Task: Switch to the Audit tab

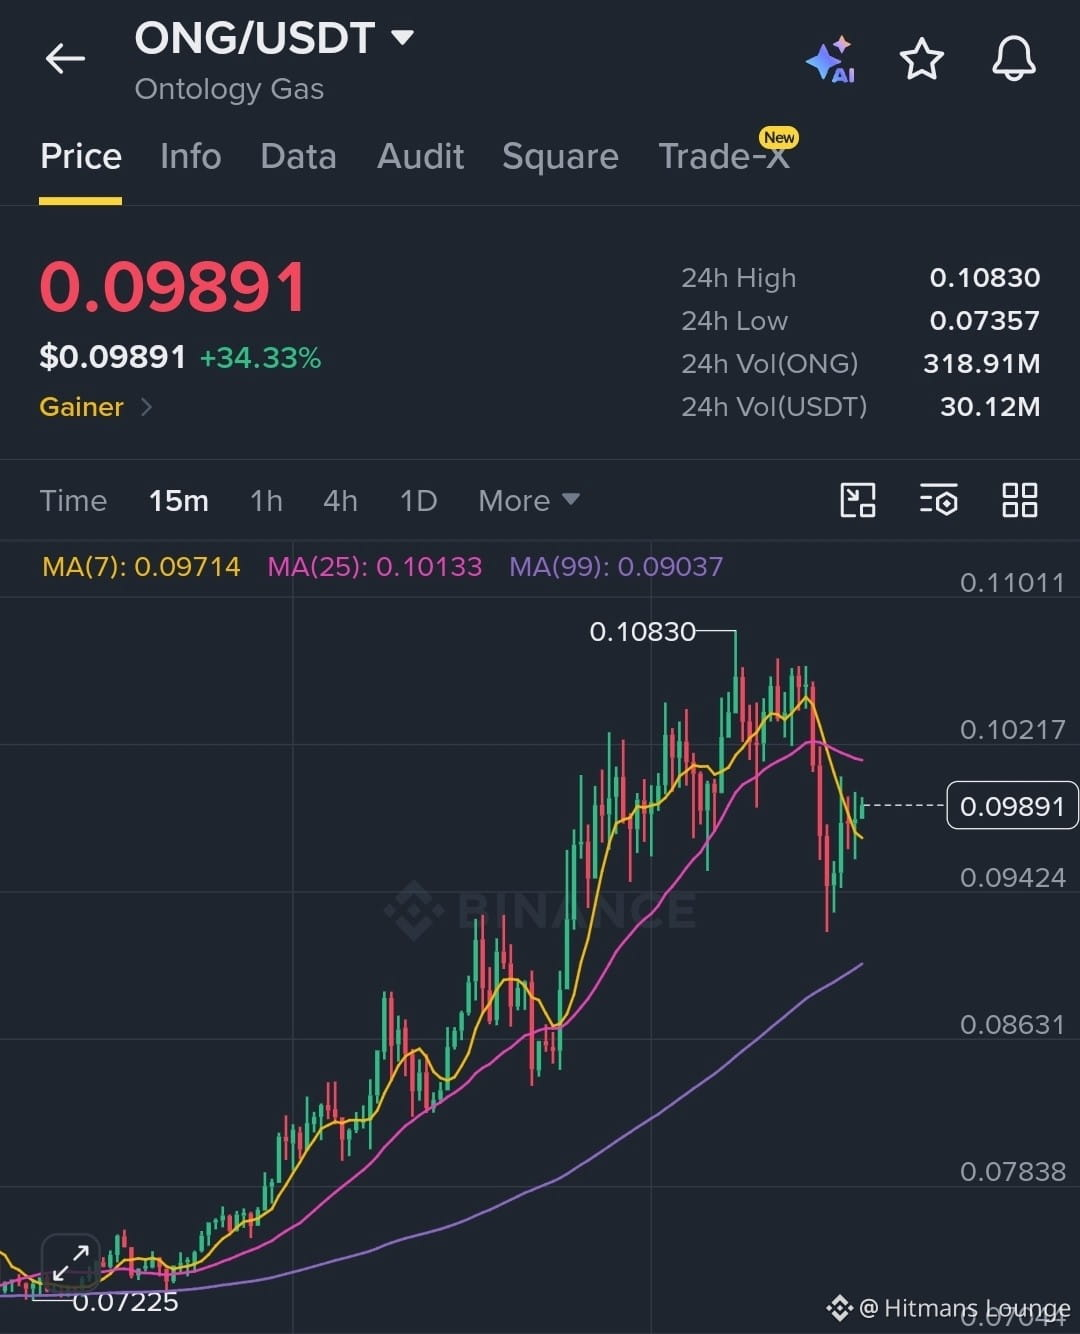Action: (x=420, y=156)
